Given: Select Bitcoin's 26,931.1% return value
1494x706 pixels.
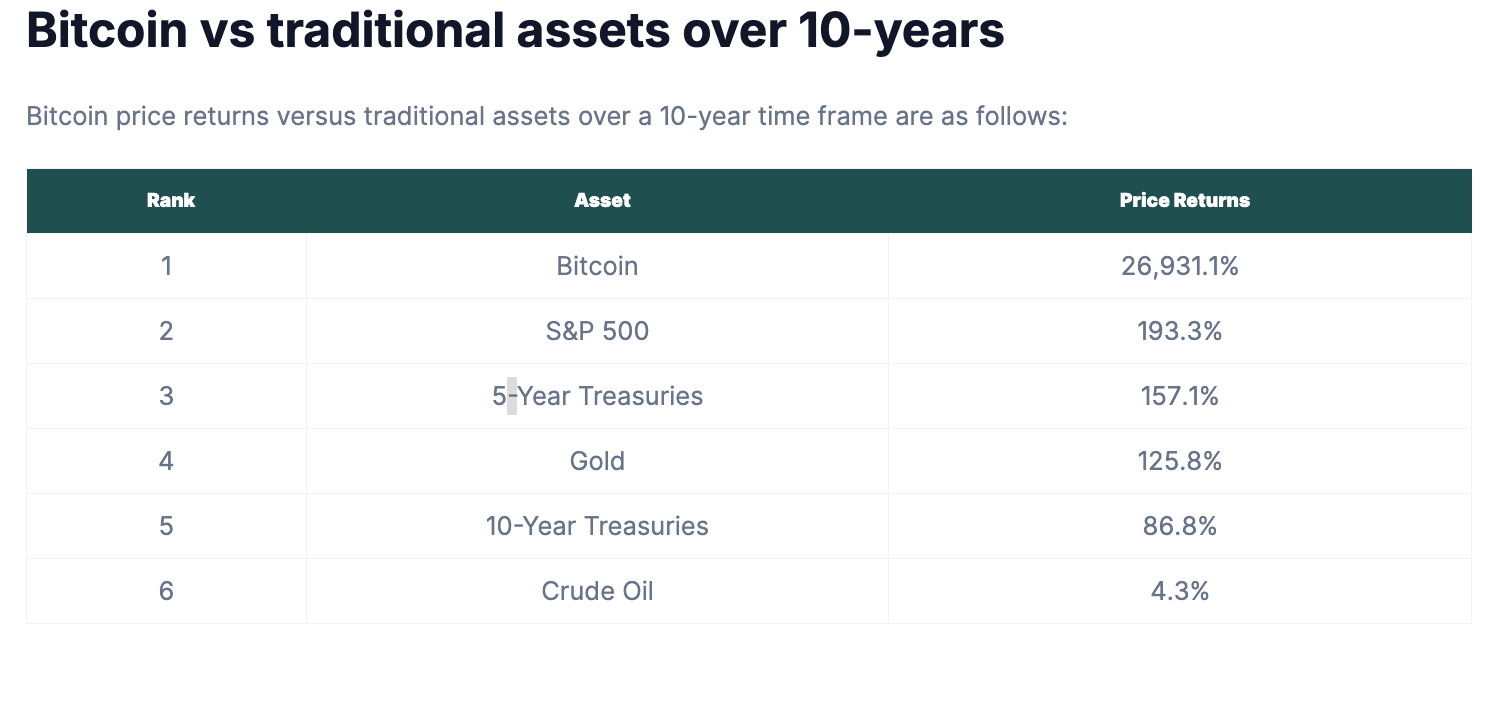Looking at the screenshot, I should coord(1180,266).
